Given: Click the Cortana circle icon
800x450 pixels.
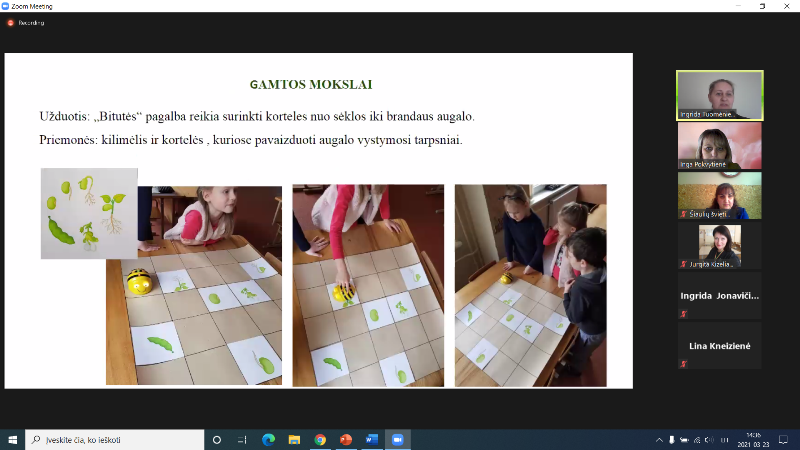Looking at the screenshot, I should tap(217, 440).
